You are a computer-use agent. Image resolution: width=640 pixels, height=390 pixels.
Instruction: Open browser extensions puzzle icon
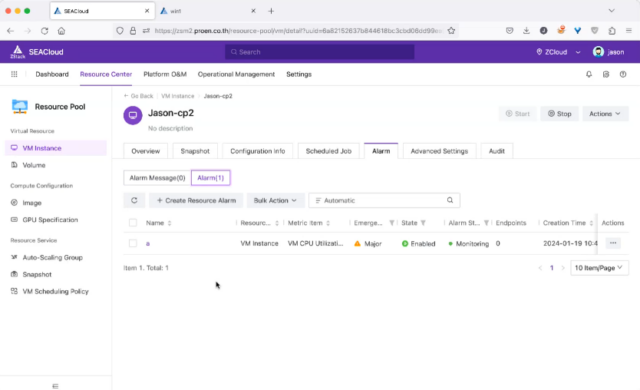coord(612,31)
